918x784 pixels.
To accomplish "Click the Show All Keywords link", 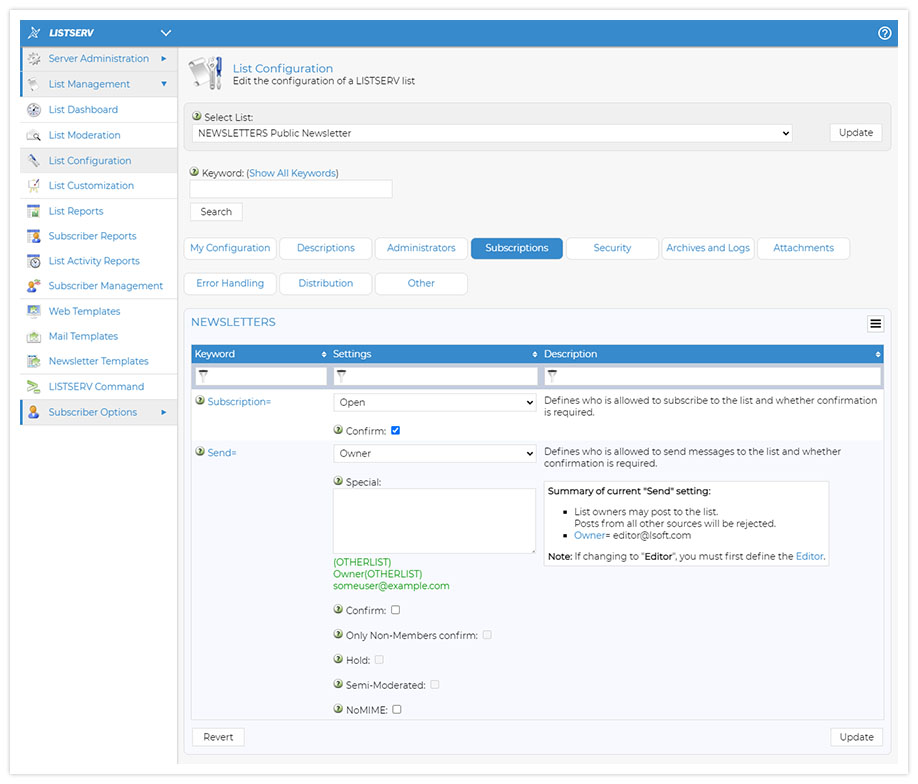I will pyautogui.click(x=293, y=173).
